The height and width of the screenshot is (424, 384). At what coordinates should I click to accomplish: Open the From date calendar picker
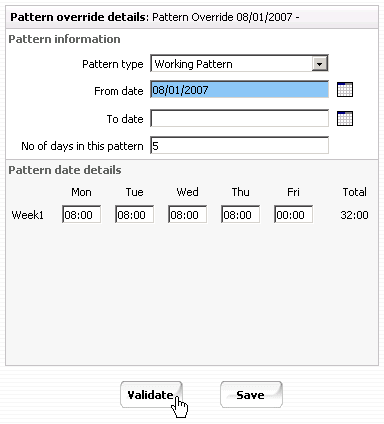[x=345, y=90]
